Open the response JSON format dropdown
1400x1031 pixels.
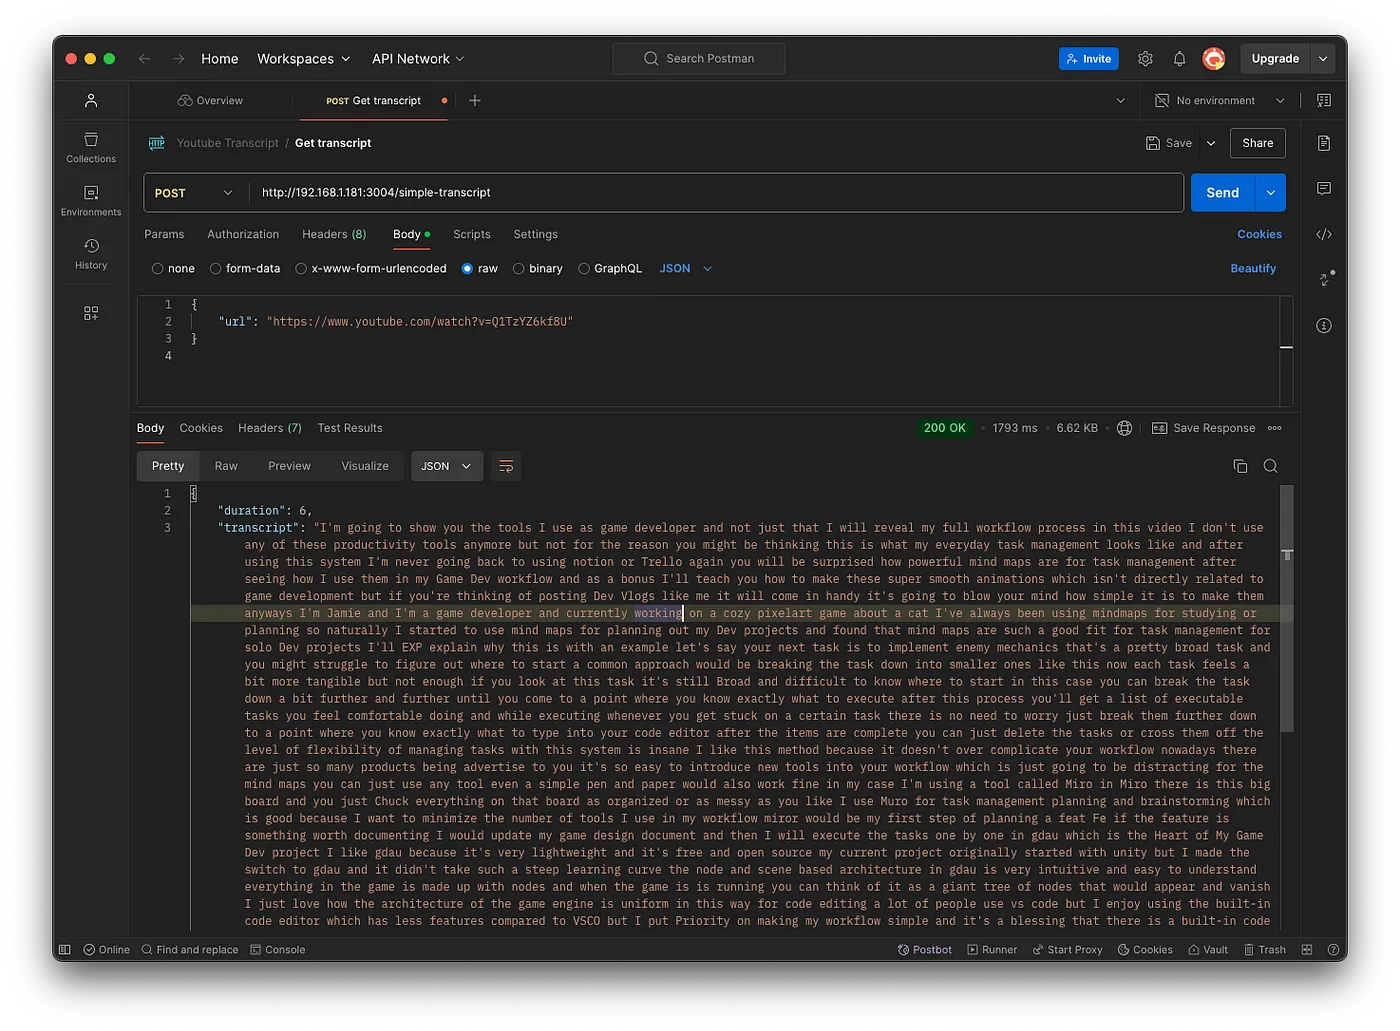(x=446, y=466)
